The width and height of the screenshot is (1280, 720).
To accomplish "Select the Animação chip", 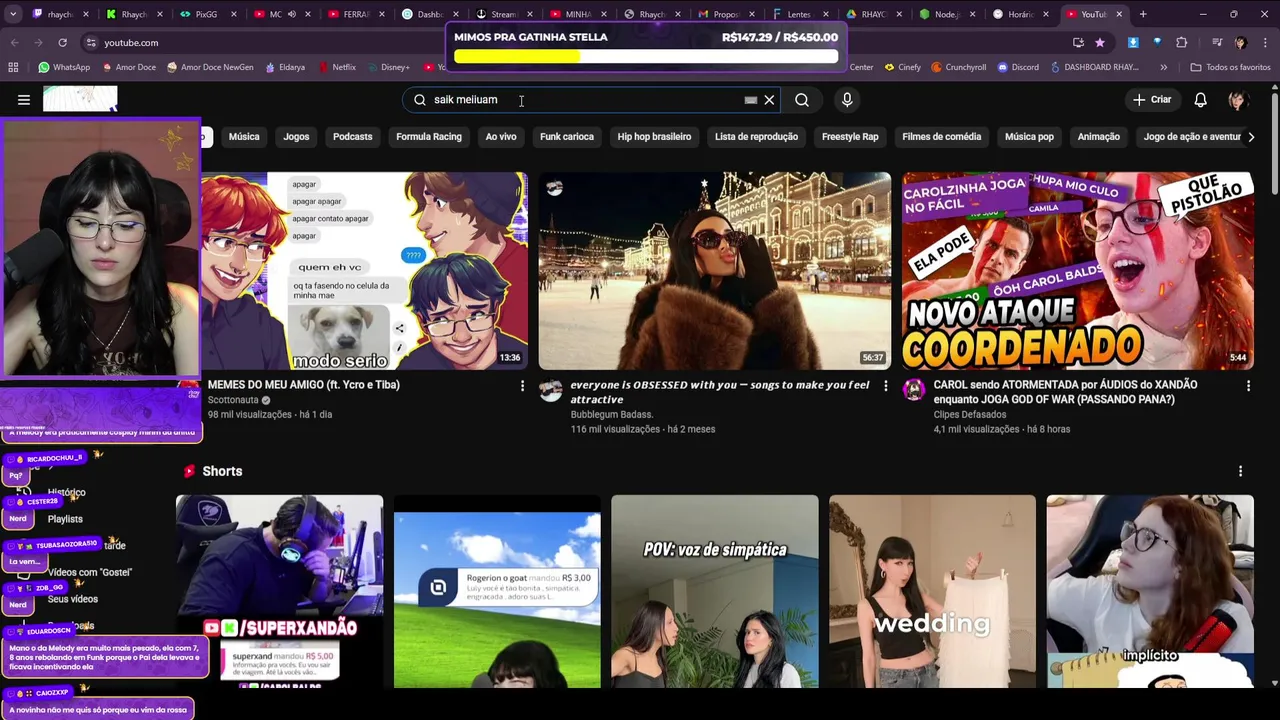I will tap(1099, 137).
